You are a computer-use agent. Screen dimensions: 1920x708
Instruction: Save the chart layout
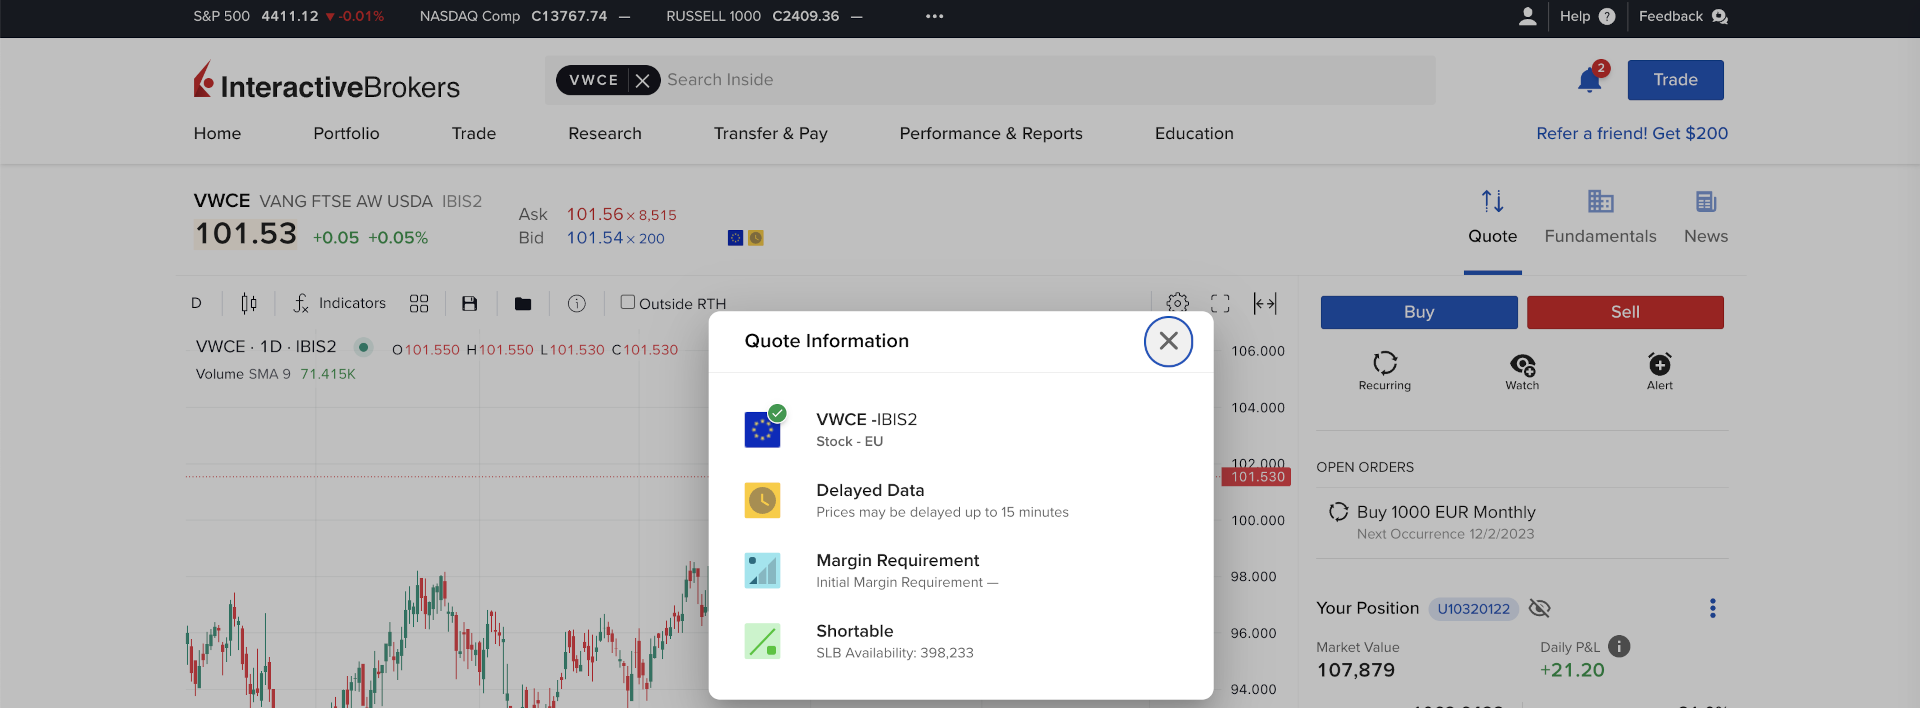469,303
